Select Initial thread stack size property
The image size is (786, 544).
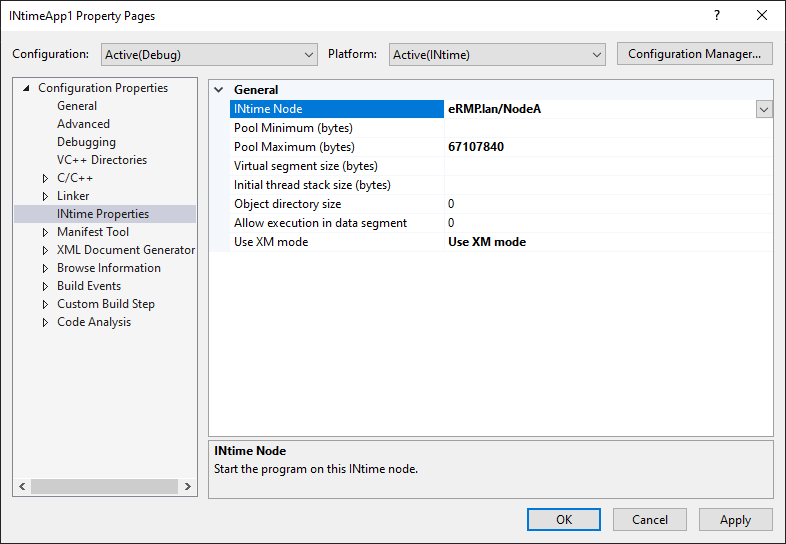pyautogui.click(x=337, y=185)
